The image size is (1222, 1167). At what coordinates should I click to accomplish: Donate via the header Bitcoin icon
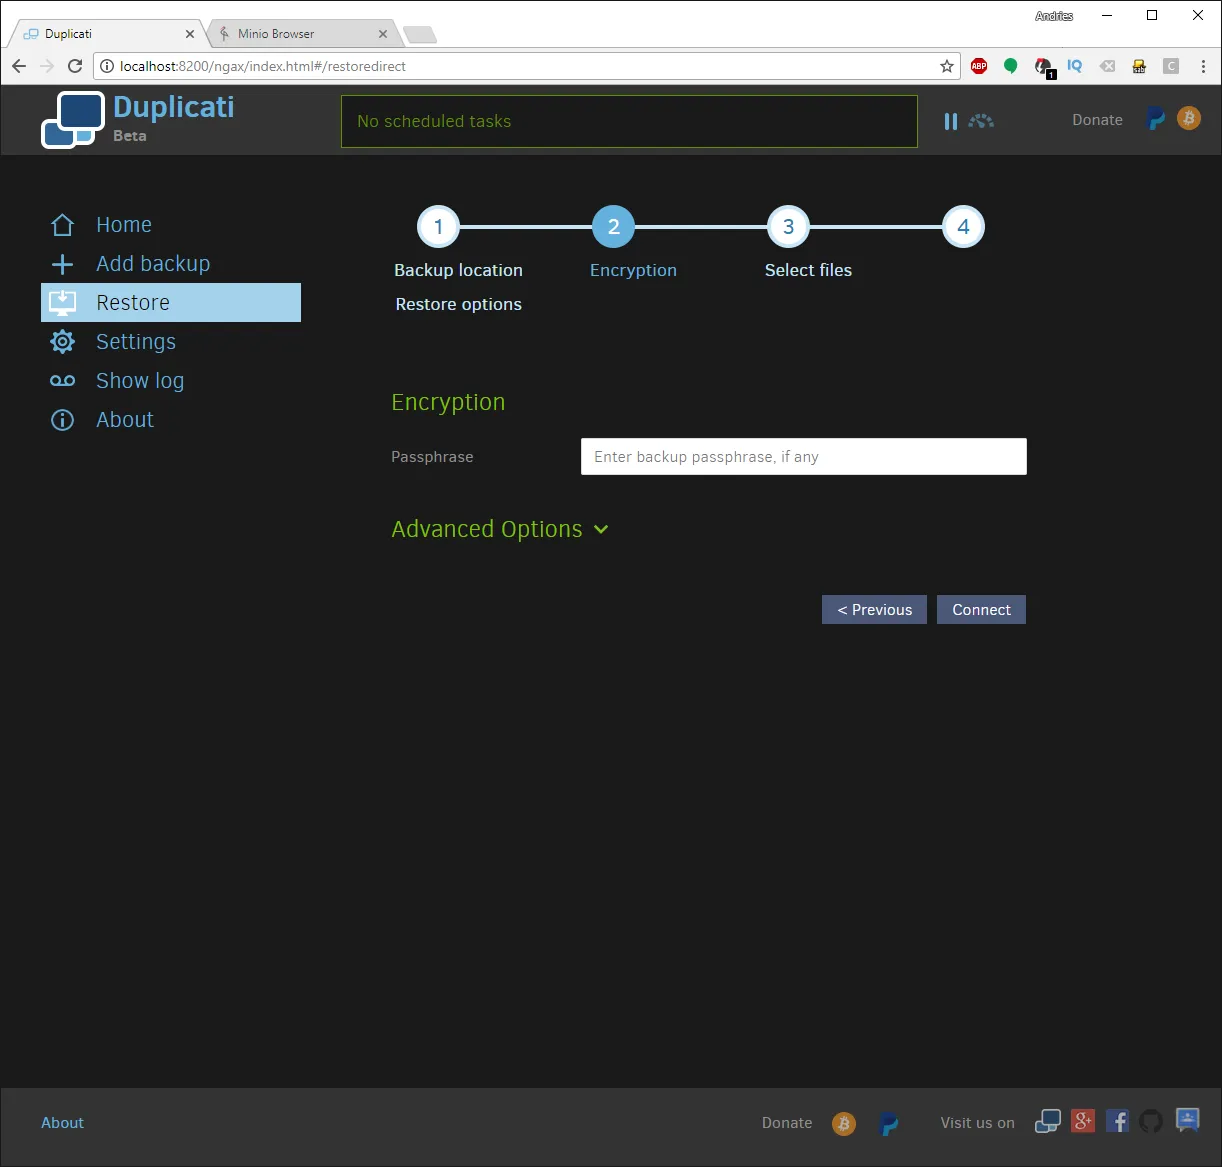[1189, 119]
